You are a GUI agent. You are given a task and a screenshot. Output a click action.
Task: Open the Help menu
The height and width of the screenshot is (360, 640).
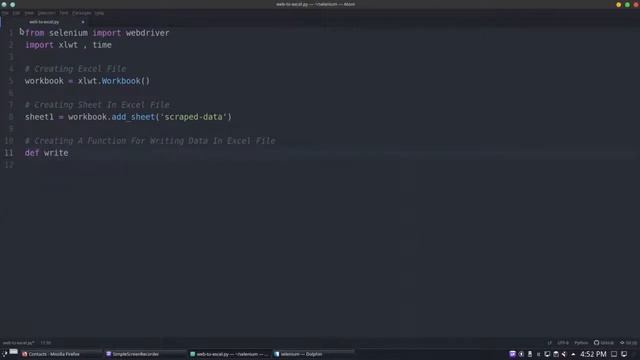(99, 13)
